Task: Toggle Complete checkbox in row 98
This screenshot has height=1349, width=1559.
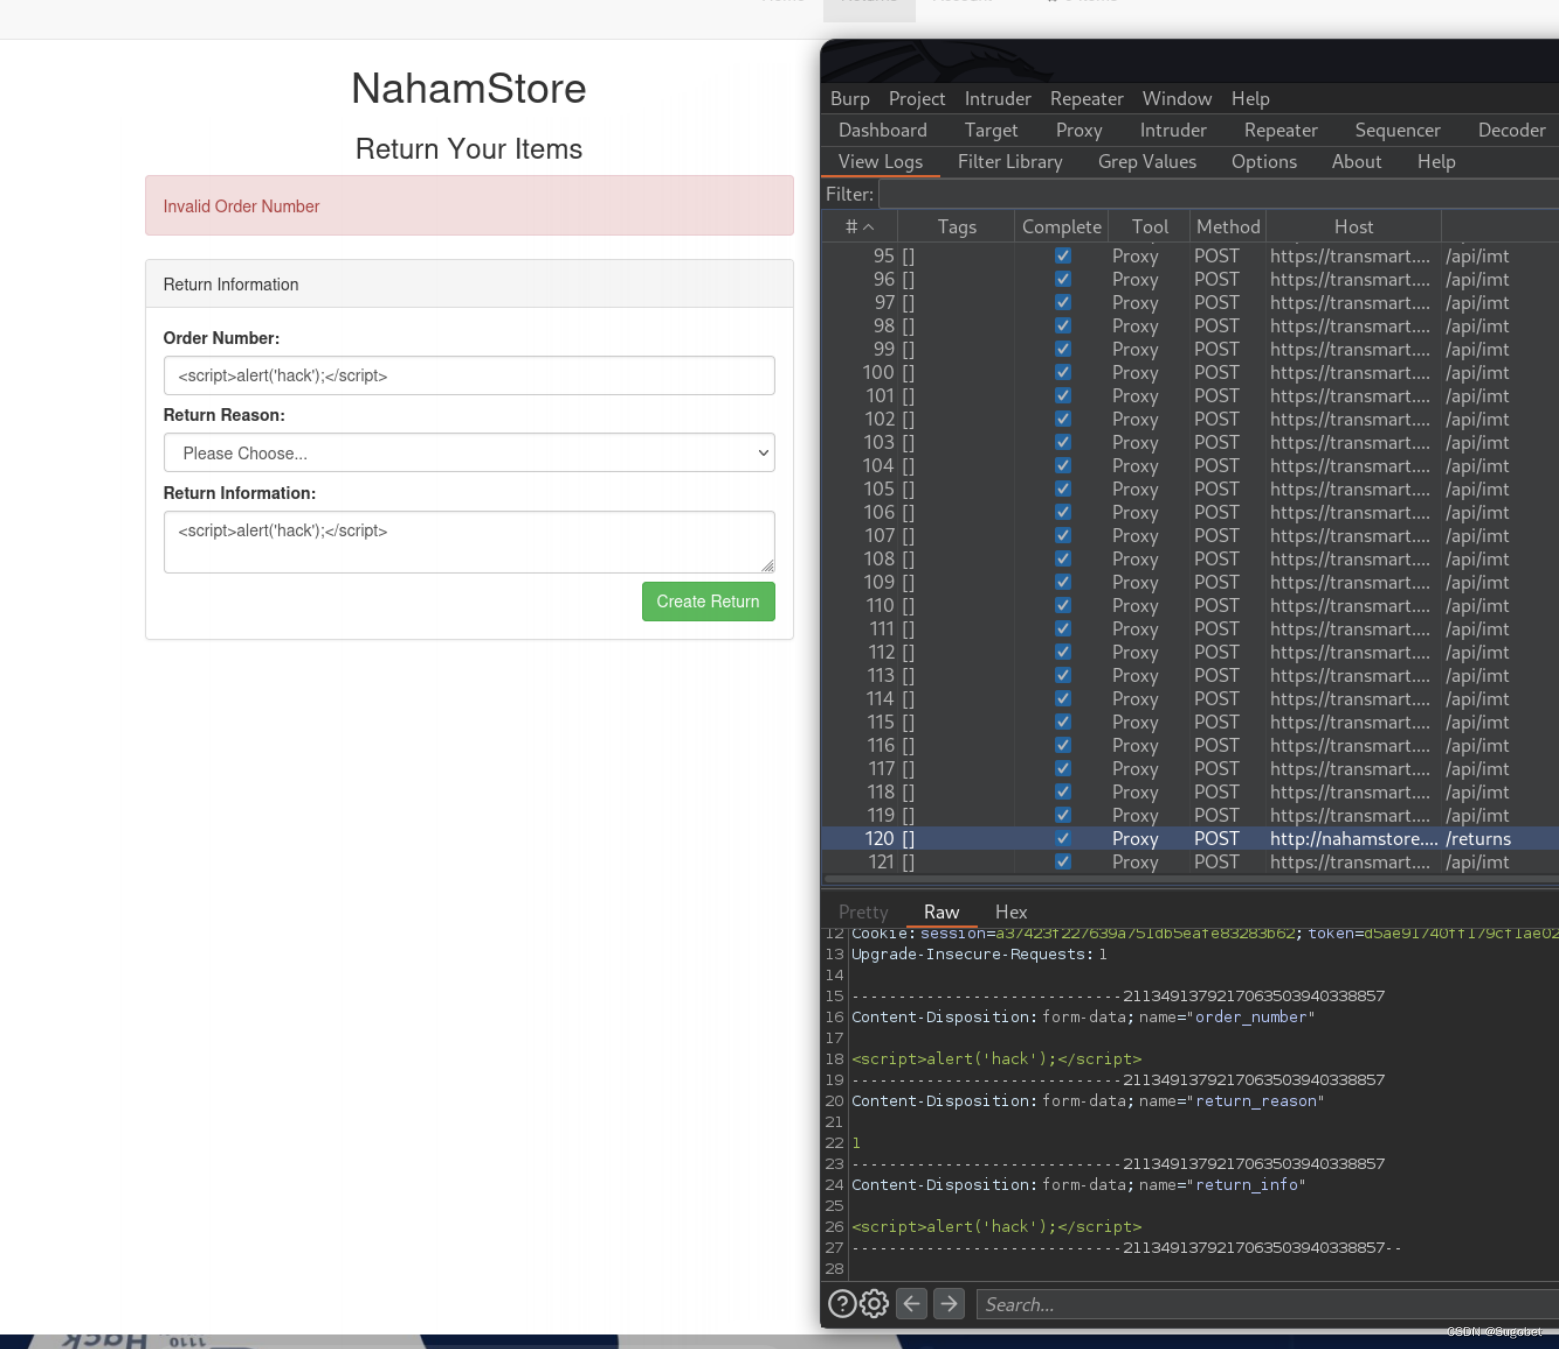Action: [1063, 326]
